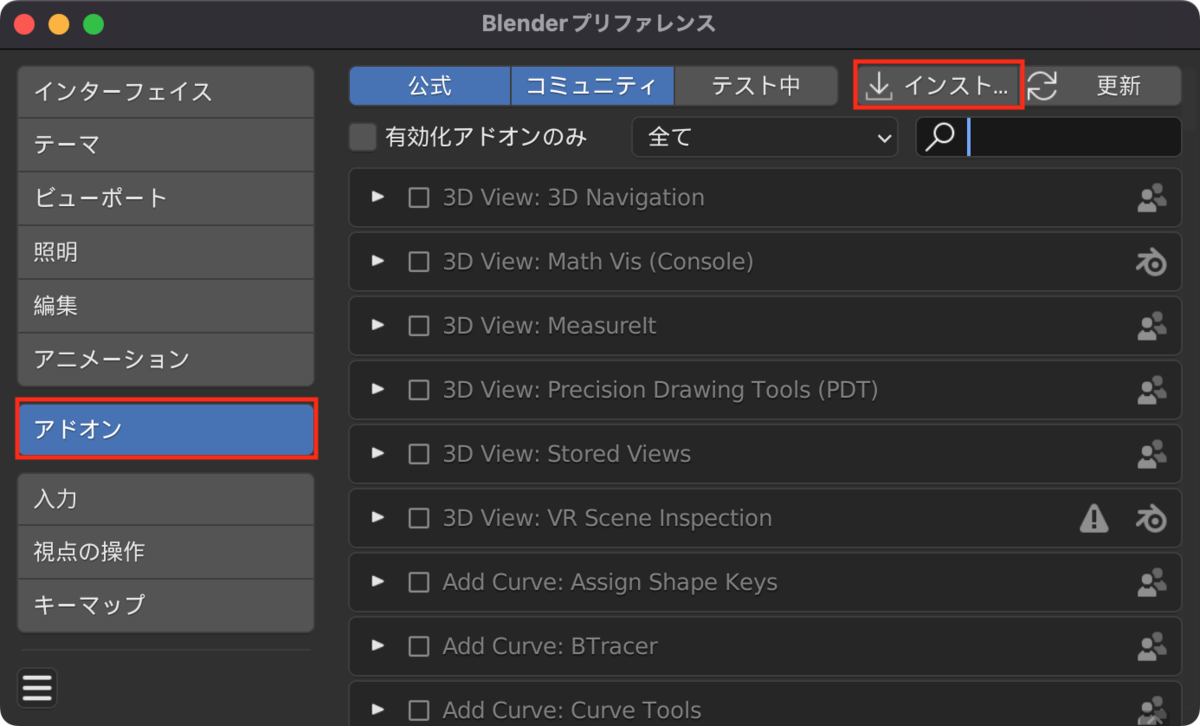Screen dimensions: 1200x726
Task: Open the インターフェイス preferences section
Action: click(x=166, y=91)
